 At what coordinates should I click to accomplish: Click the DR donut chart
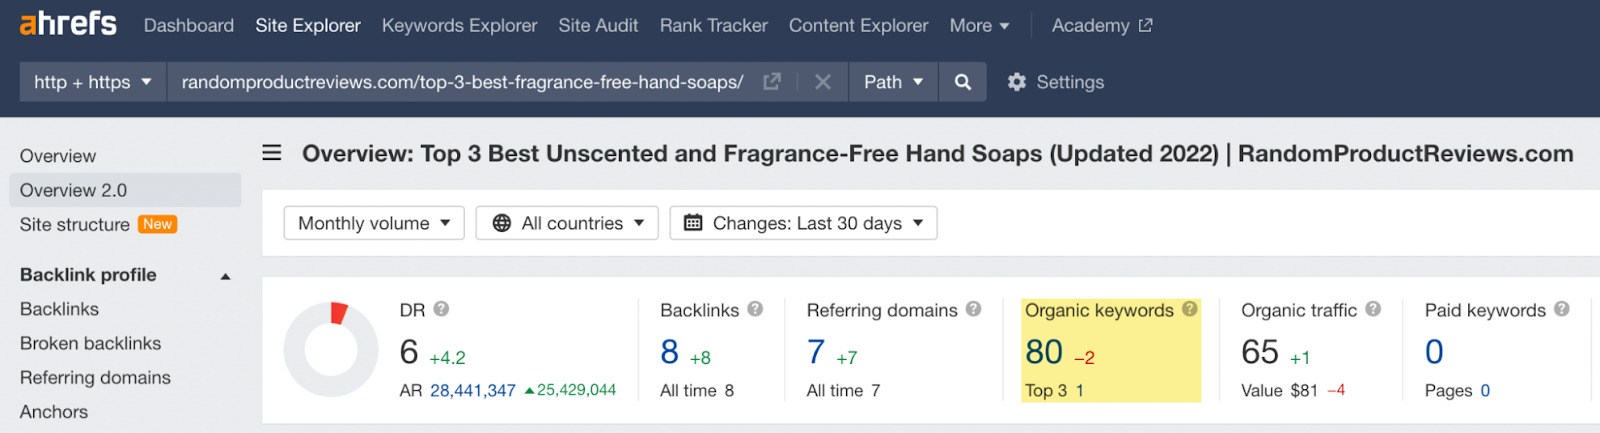tap(331, 350)
